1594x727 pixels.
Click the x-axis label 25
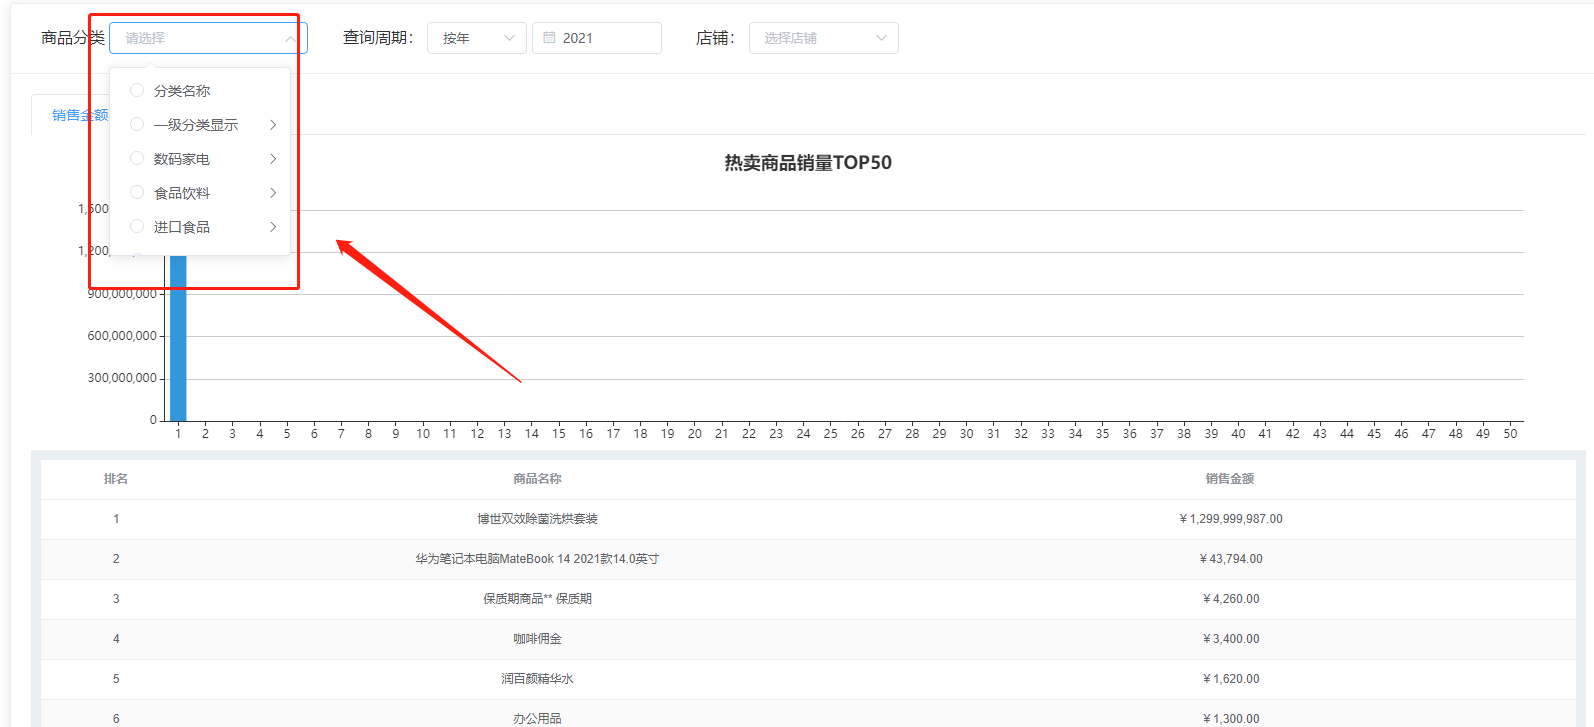coord(830,434)
